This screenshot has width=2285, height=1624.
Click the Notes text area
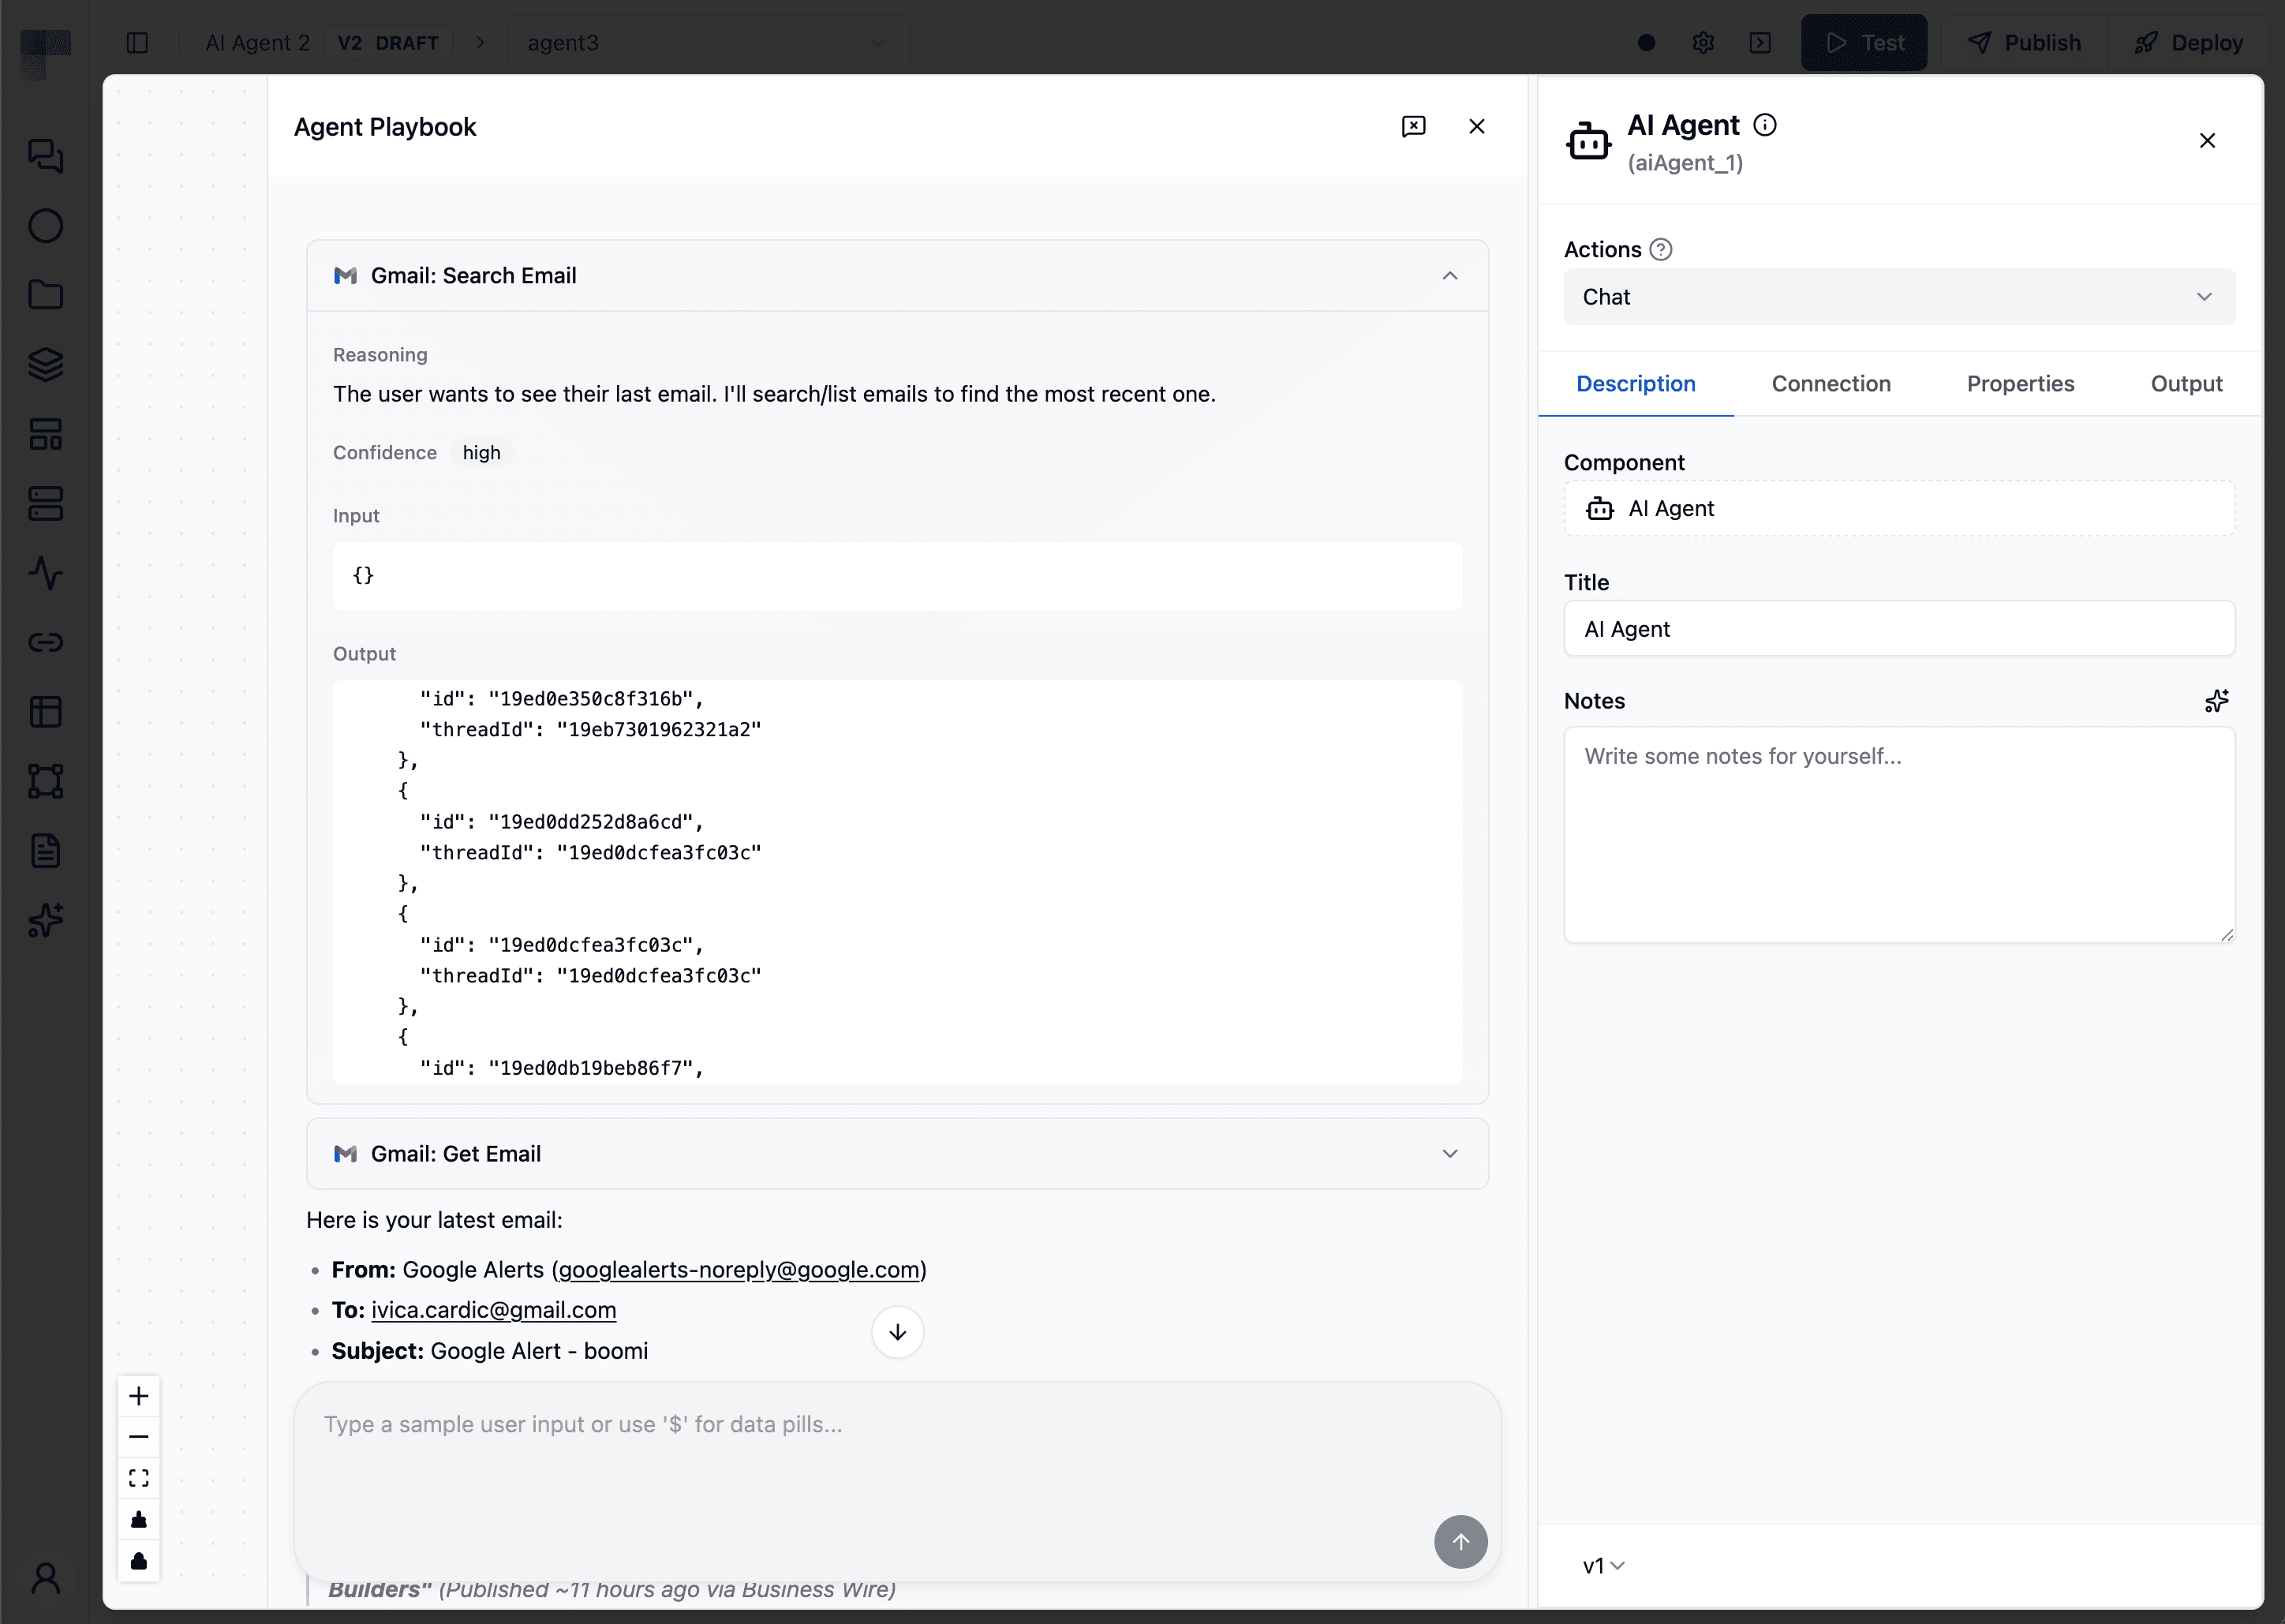click(1899, 835)
